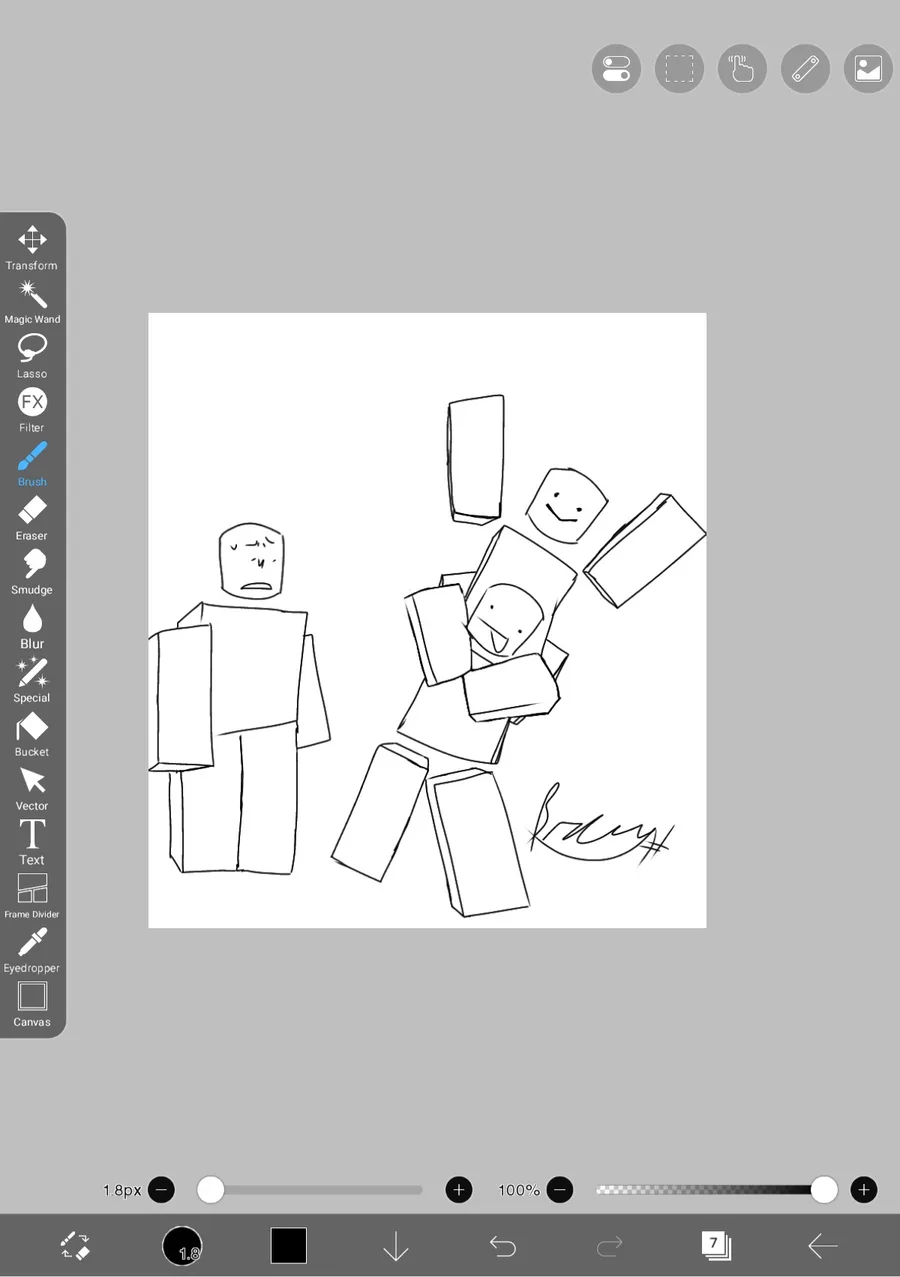Viewport: 900px width, 1277px height.
Task: Open the selection area dashed-square button
Action: click(x=679, y=69)
